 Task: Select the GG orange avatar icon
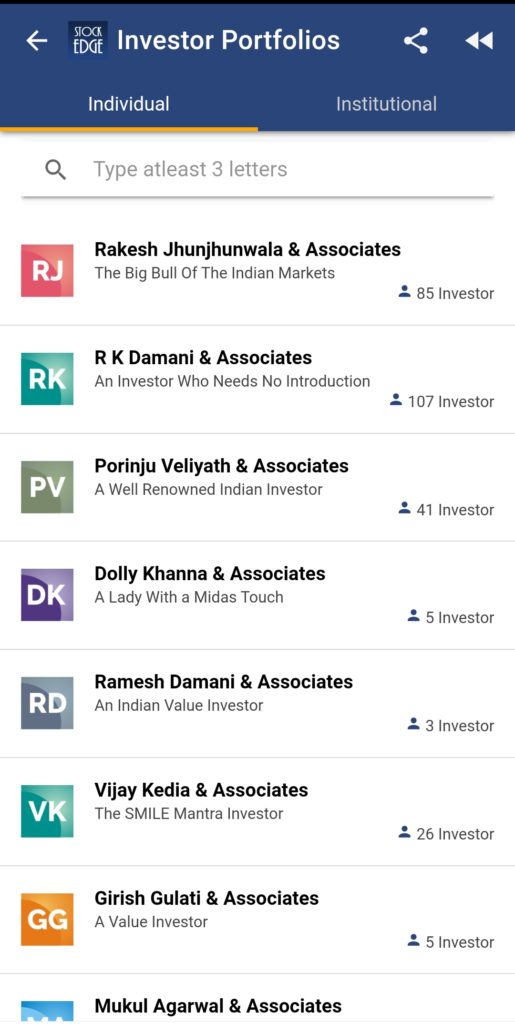click(47, 920)
